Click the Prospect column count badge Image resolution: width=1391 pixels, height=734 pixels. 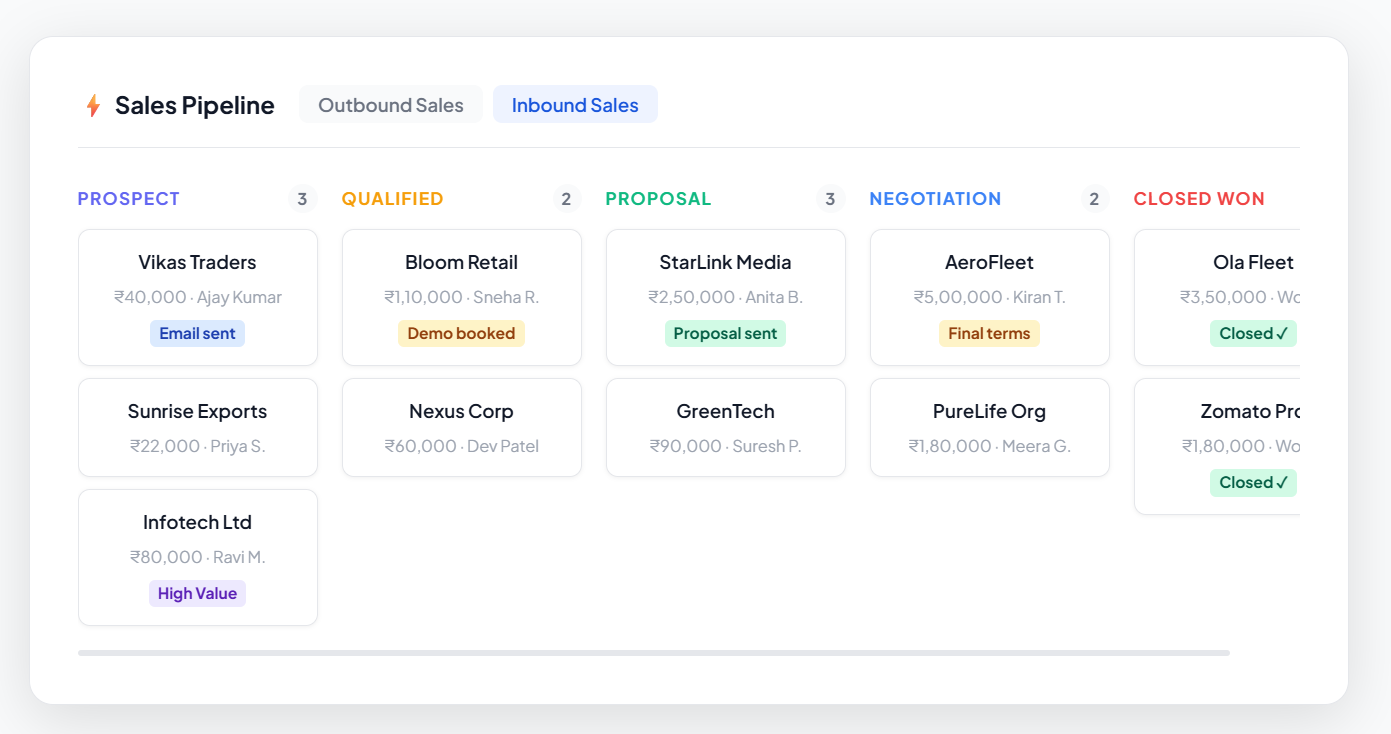tap(302, 199)
